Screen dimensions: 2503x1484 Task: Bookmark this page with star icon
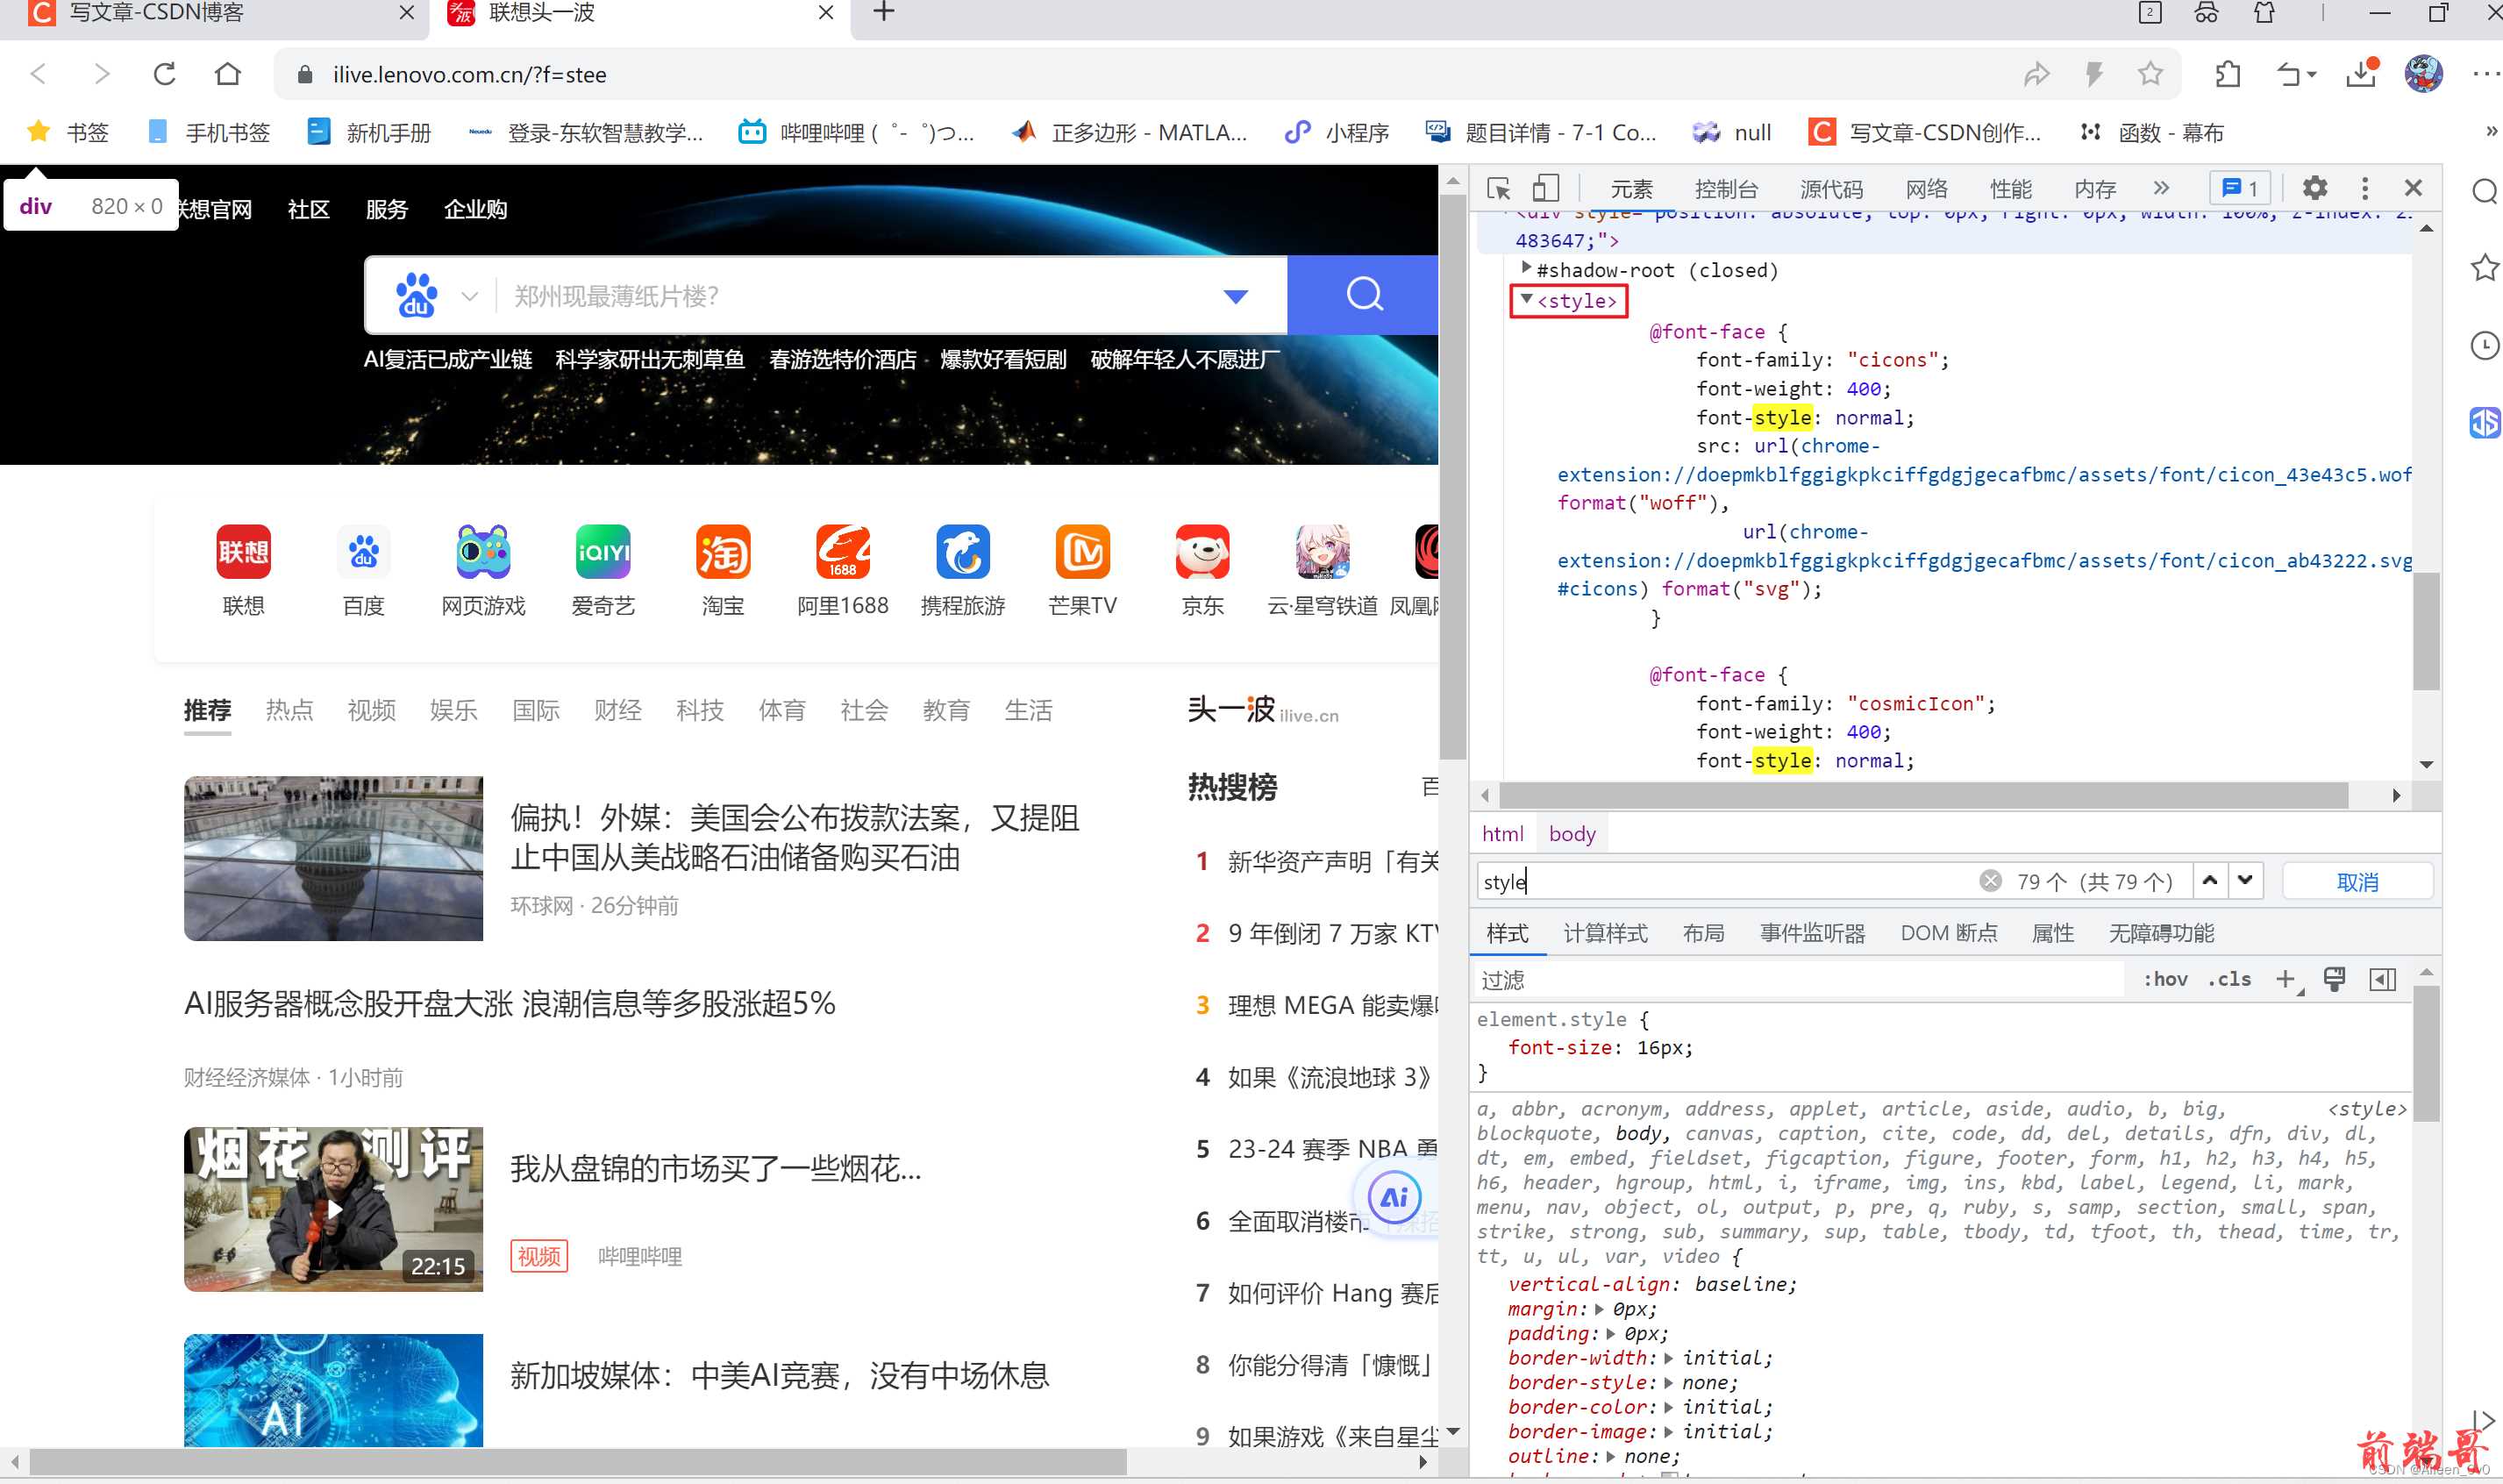[x=2150, y=74]
